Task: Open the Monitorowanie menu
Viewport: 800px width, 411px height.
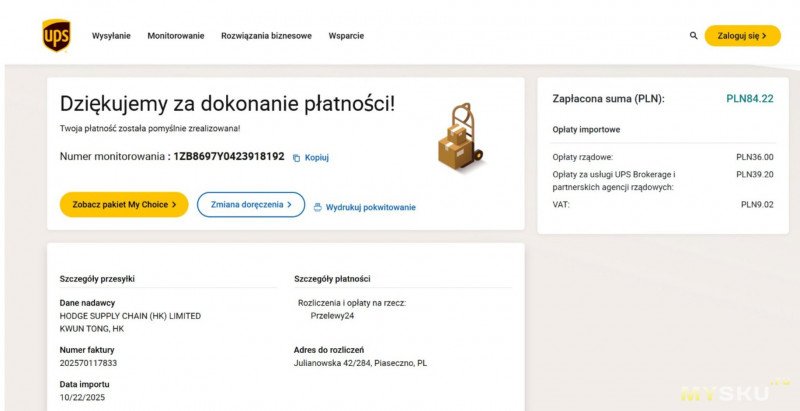Action: pos(176,36)
